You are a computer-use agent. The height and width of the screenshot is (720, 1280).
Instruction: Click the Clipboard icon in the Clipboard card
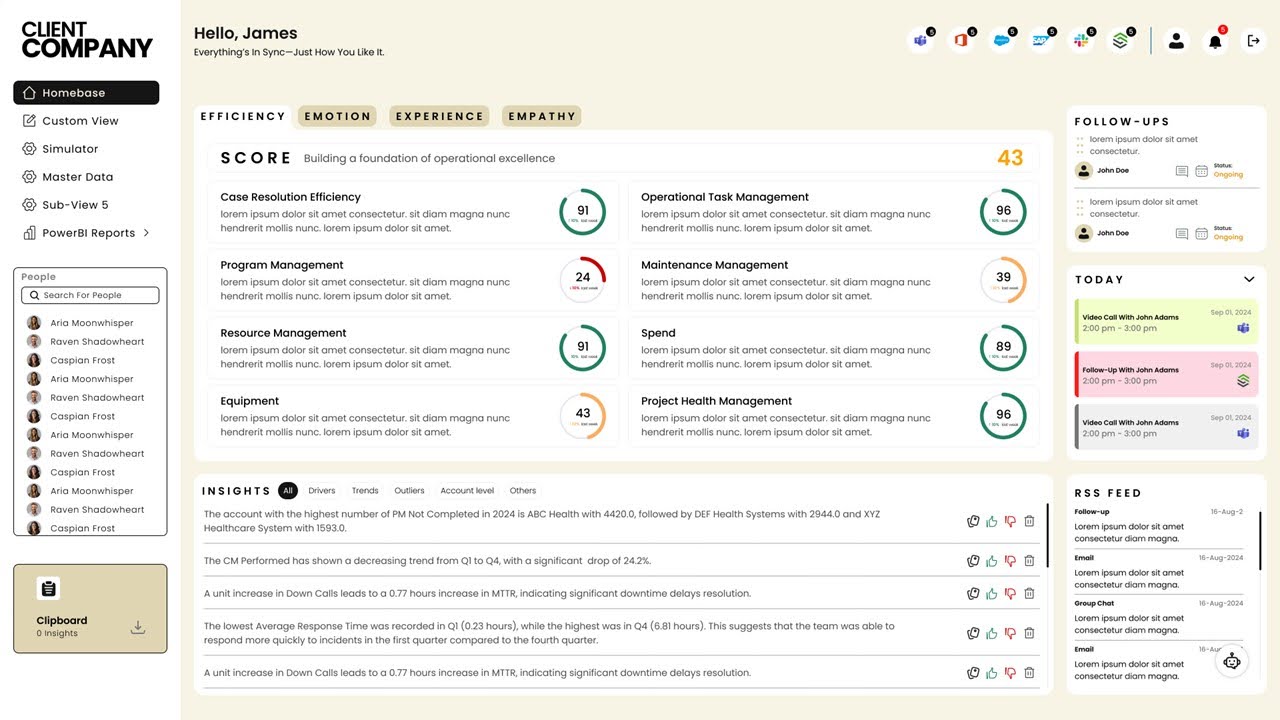click(x=48, y=588)
